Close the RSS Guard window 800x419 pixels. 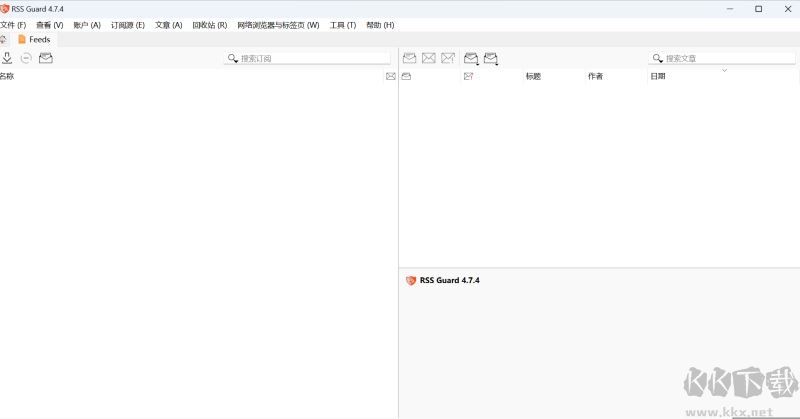pyautogui.click(x=788, y=9)
